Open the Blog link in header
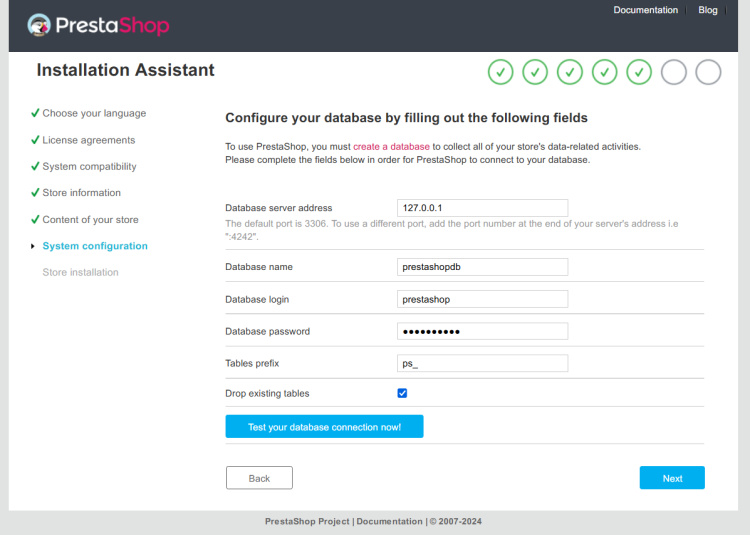 [x=708, y=10]
